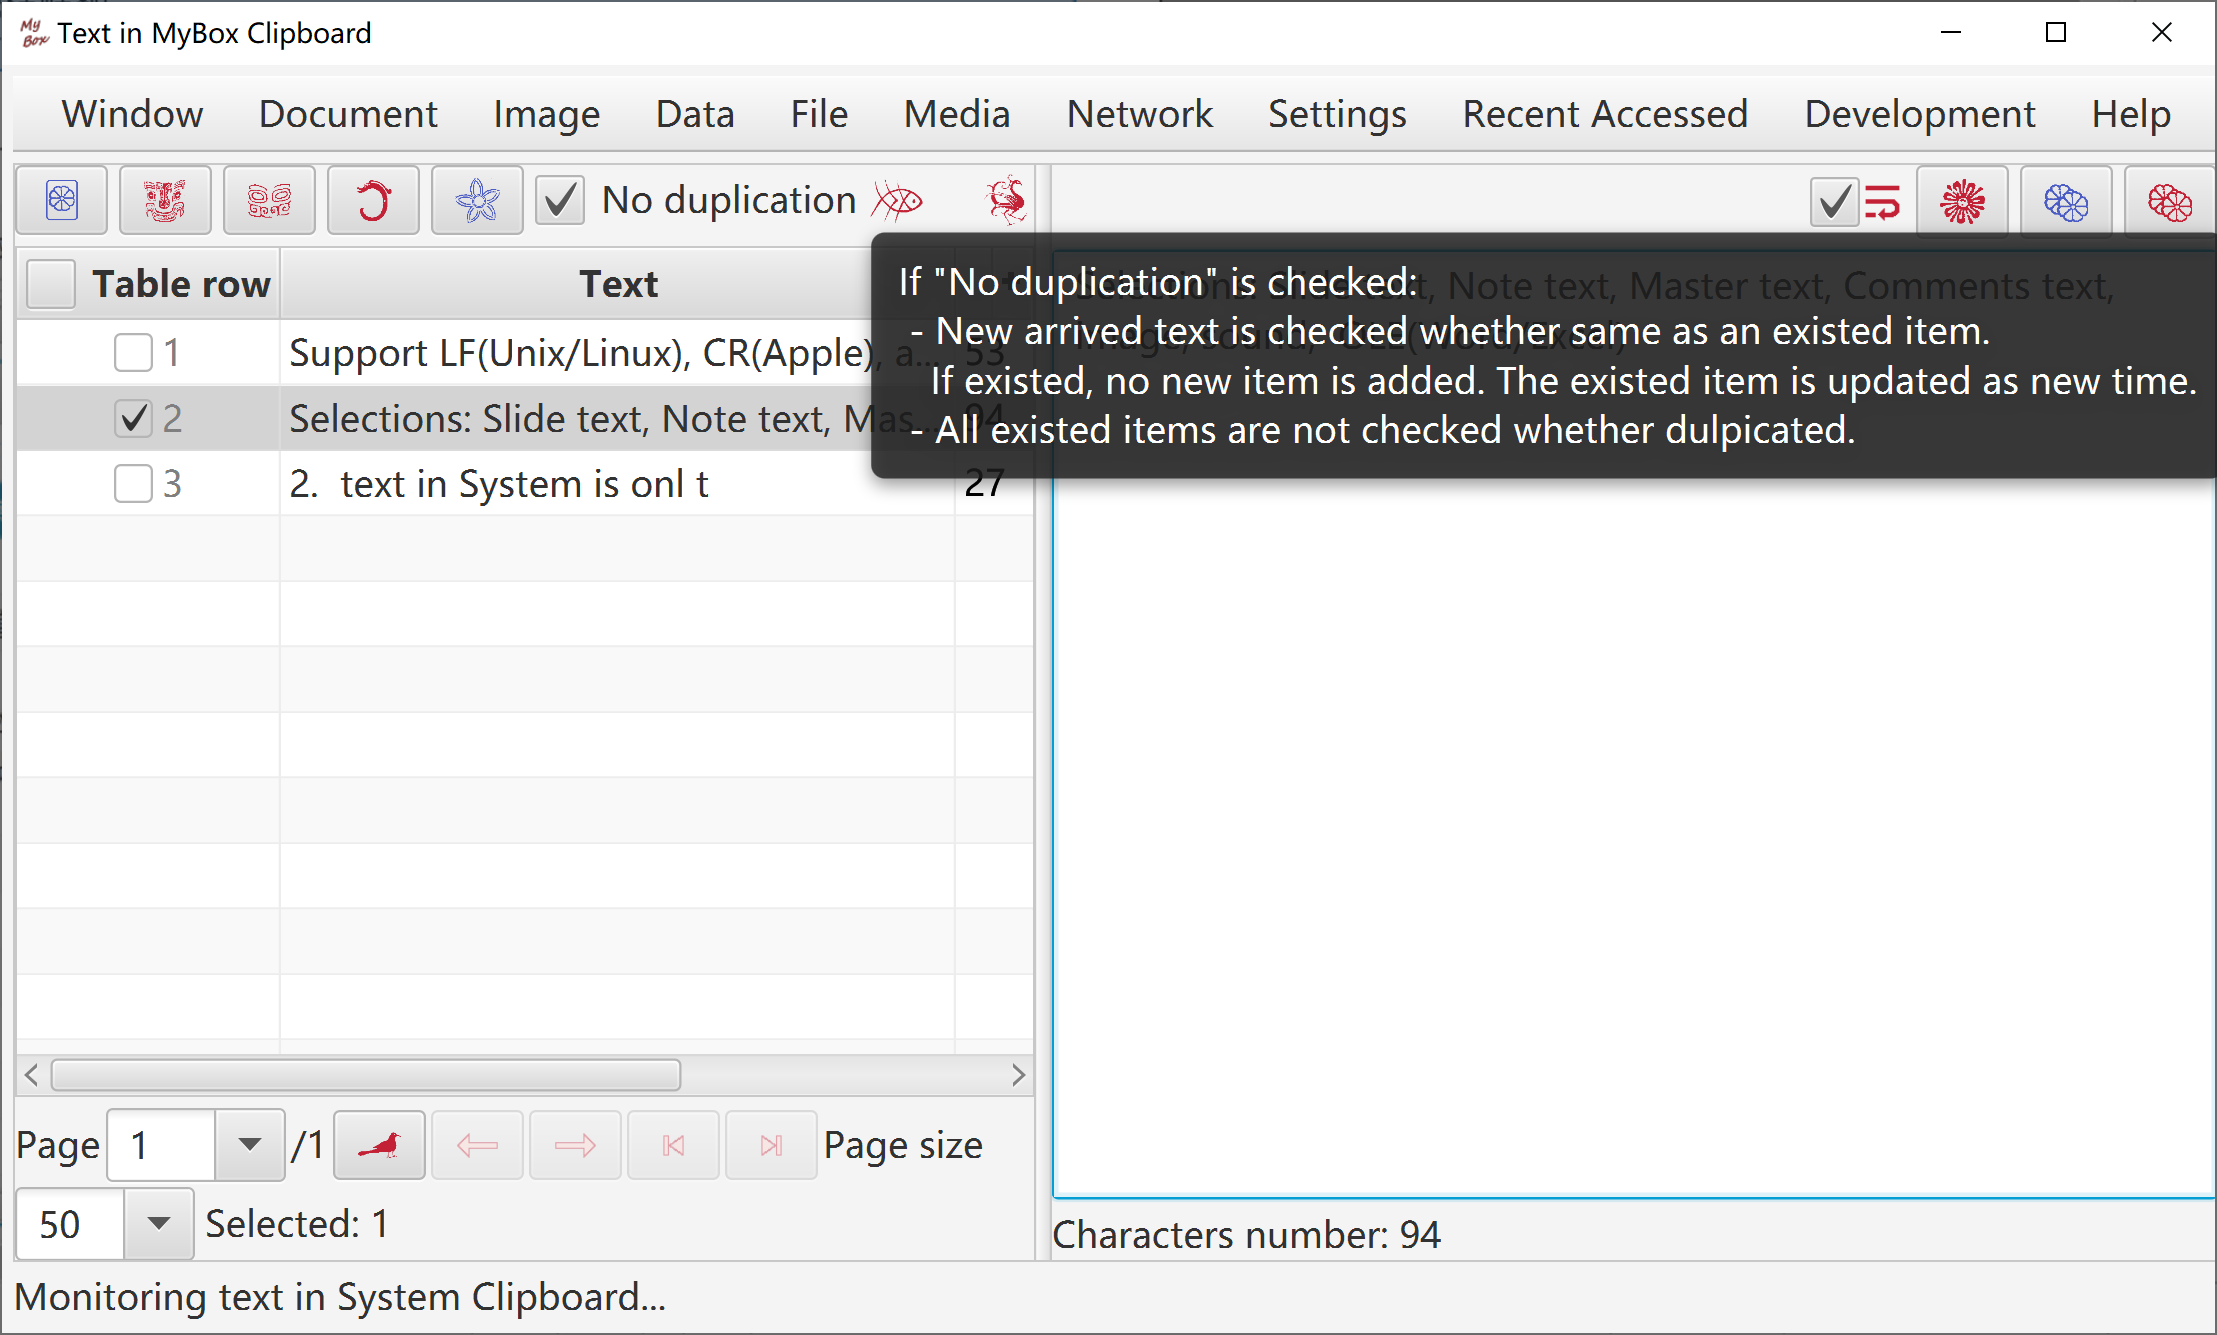
Task: Jump to first page button
Action: click(x=673, y=1145)
